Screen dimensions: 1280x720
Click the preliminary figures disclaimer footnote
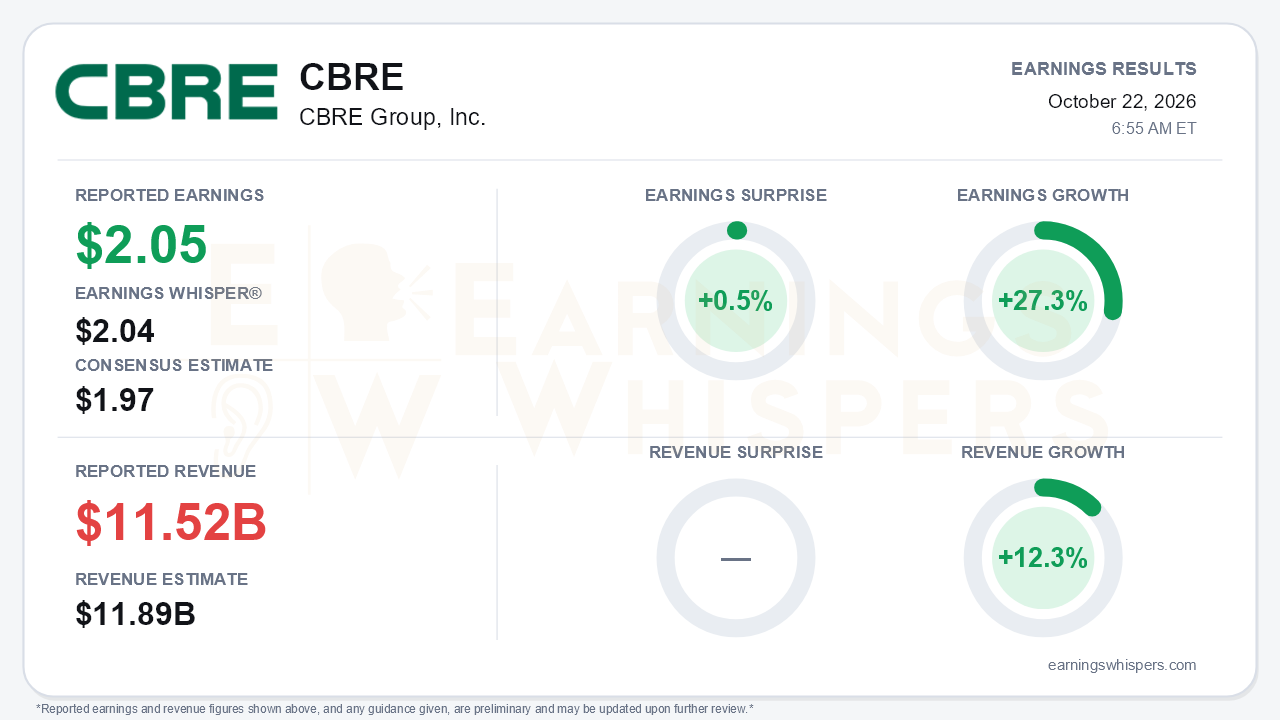[395, 709]
